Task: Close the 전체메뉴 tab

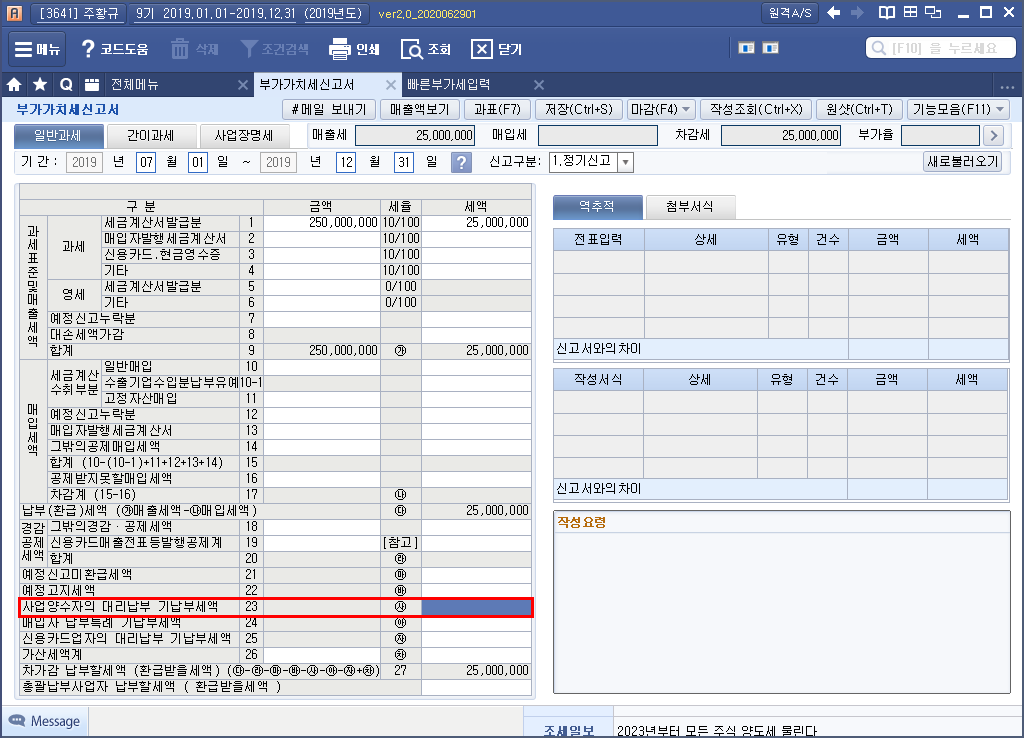Action: [242, 85]
